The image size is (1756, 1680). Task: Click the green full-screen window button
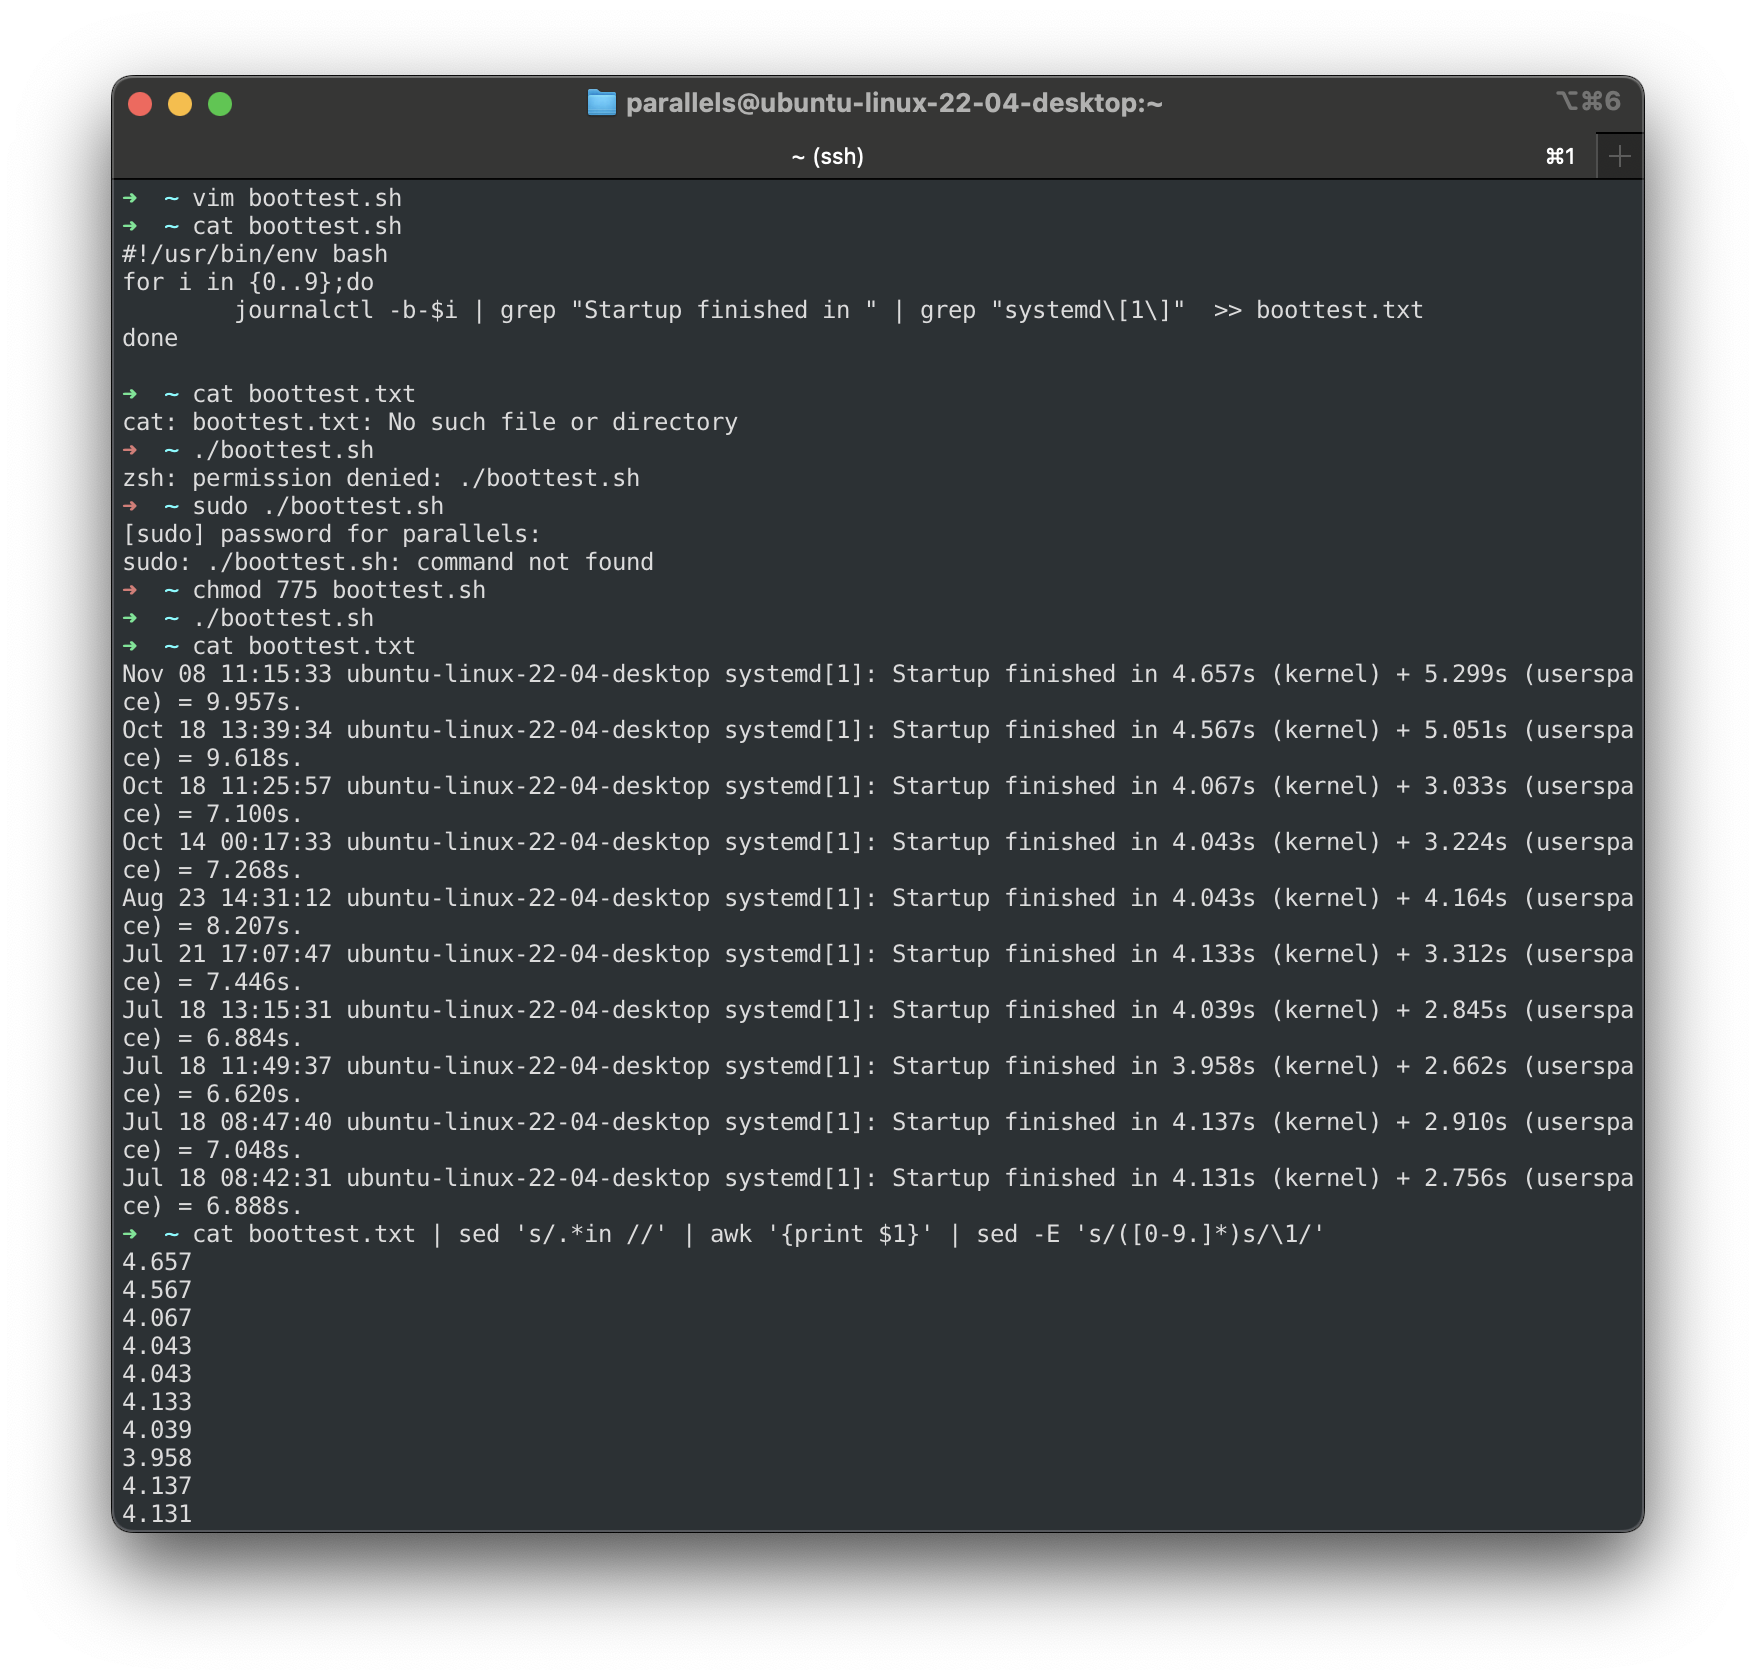[x=219, y=102]
